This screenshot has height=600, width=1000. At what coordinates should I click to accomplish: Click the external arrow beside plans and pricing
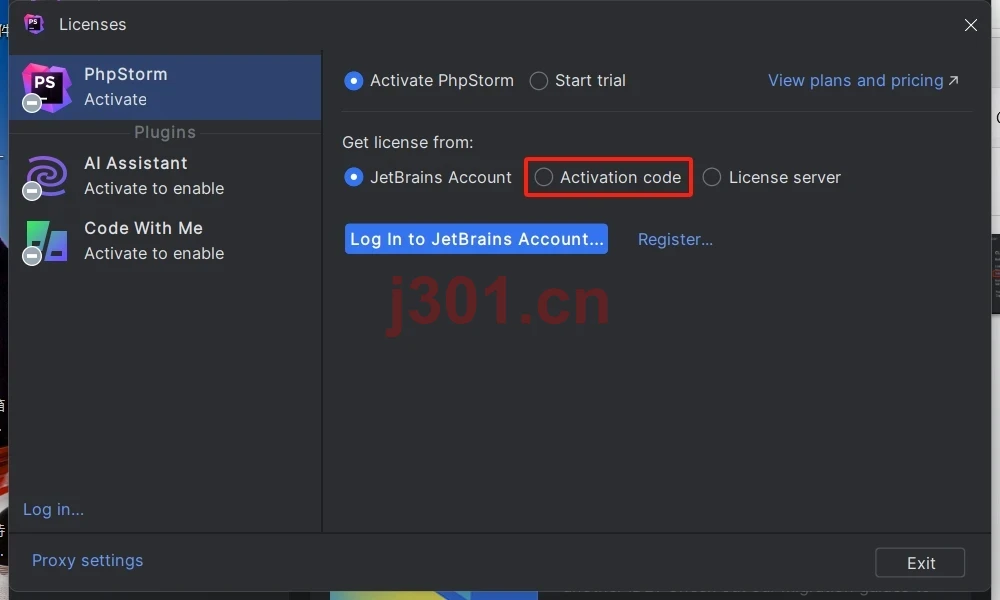click(x=953, y=80)
